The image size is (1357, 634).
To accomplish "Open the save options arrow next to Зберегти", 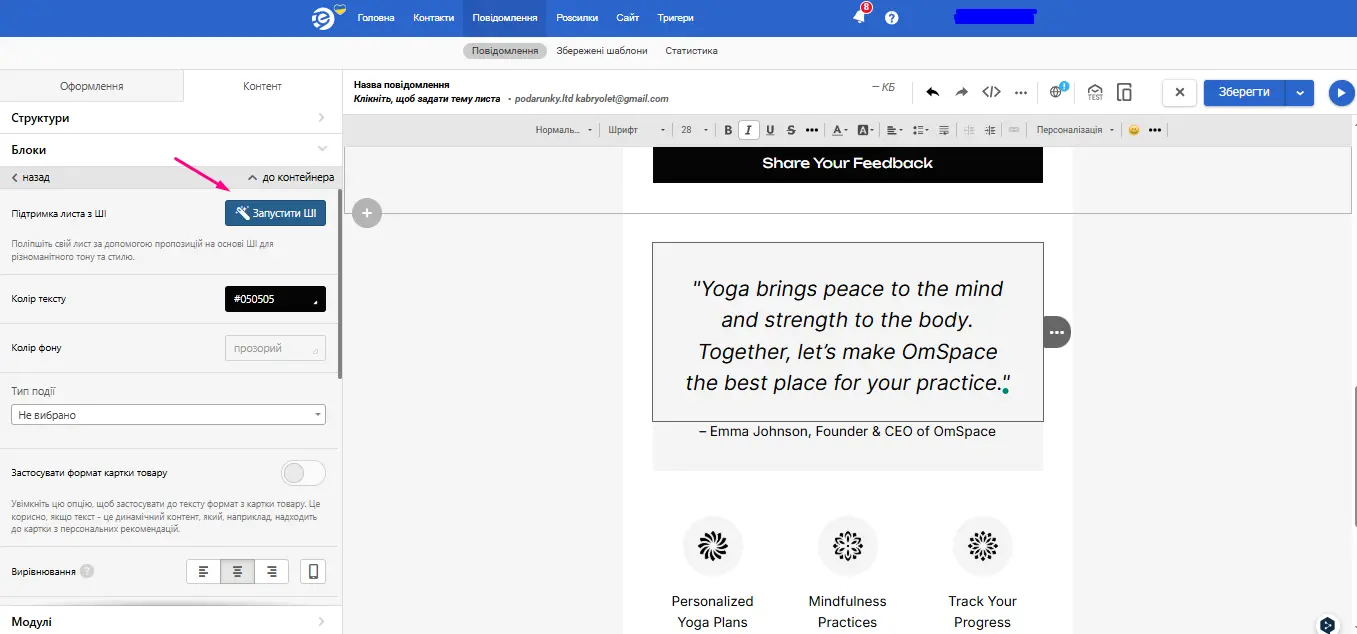I will (x=1299, y=92).
